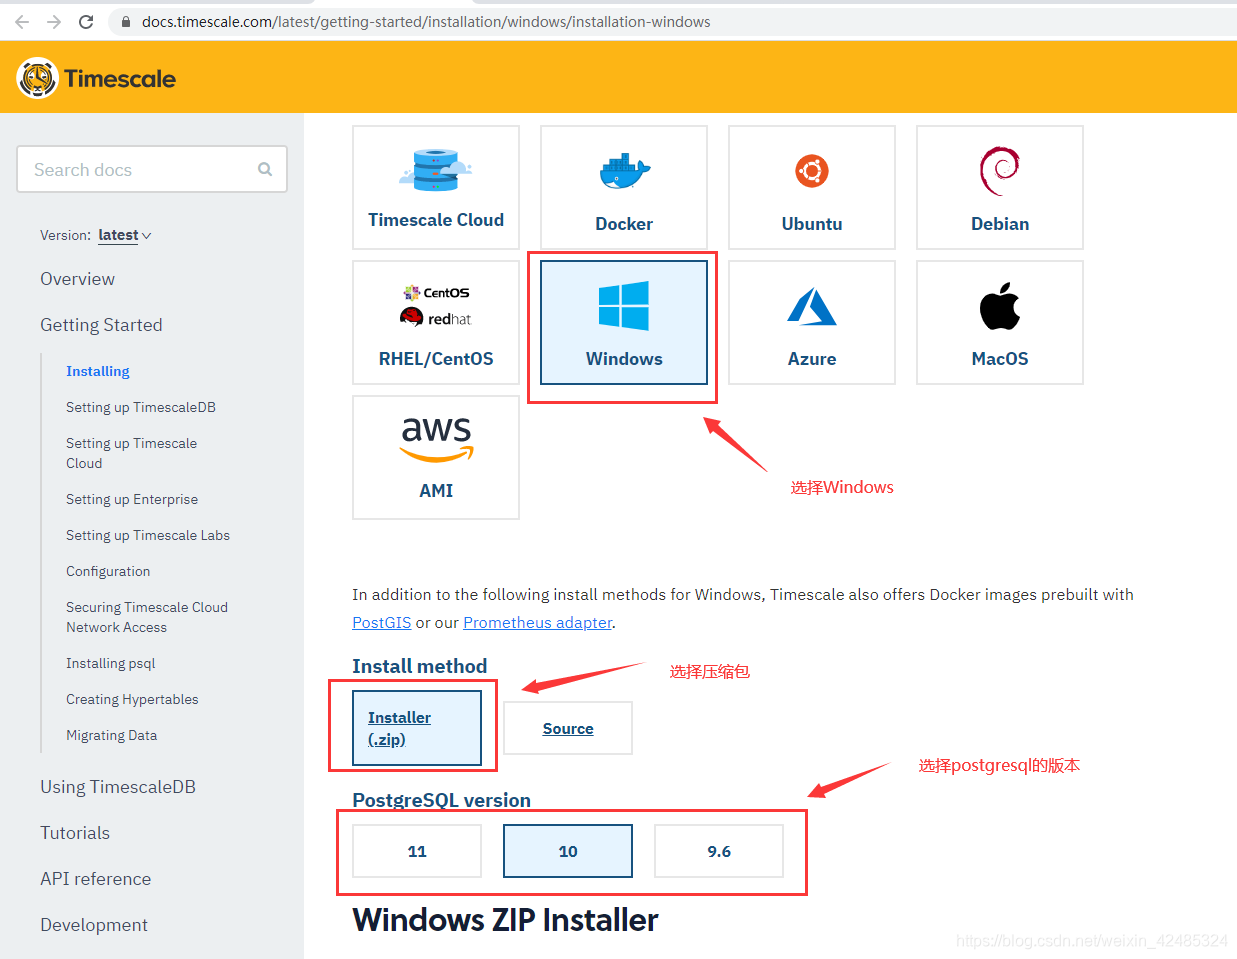
Task: Open Installing psql link
Action: tap(111, 663)
